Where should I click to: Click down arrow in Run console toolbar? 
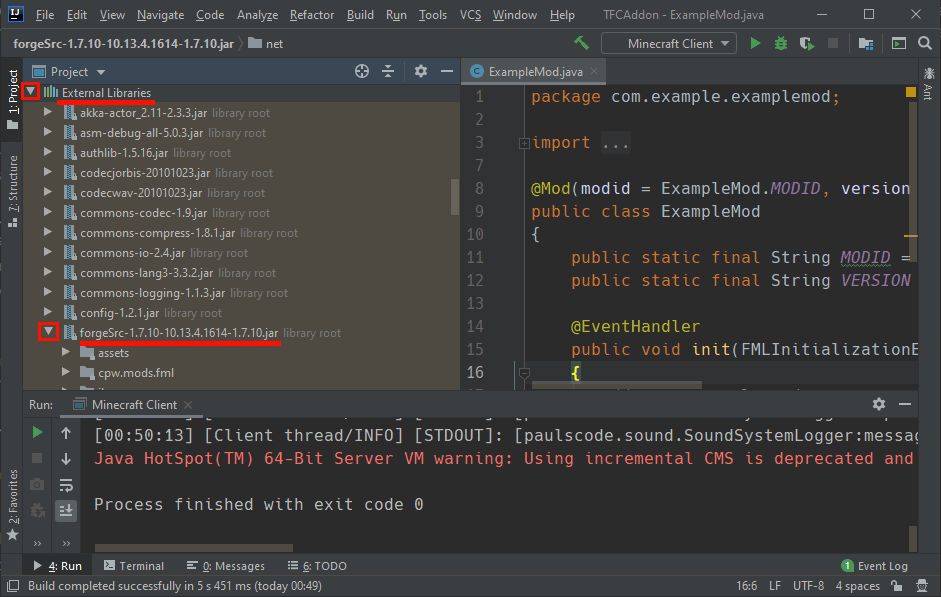tap(66, 459)
